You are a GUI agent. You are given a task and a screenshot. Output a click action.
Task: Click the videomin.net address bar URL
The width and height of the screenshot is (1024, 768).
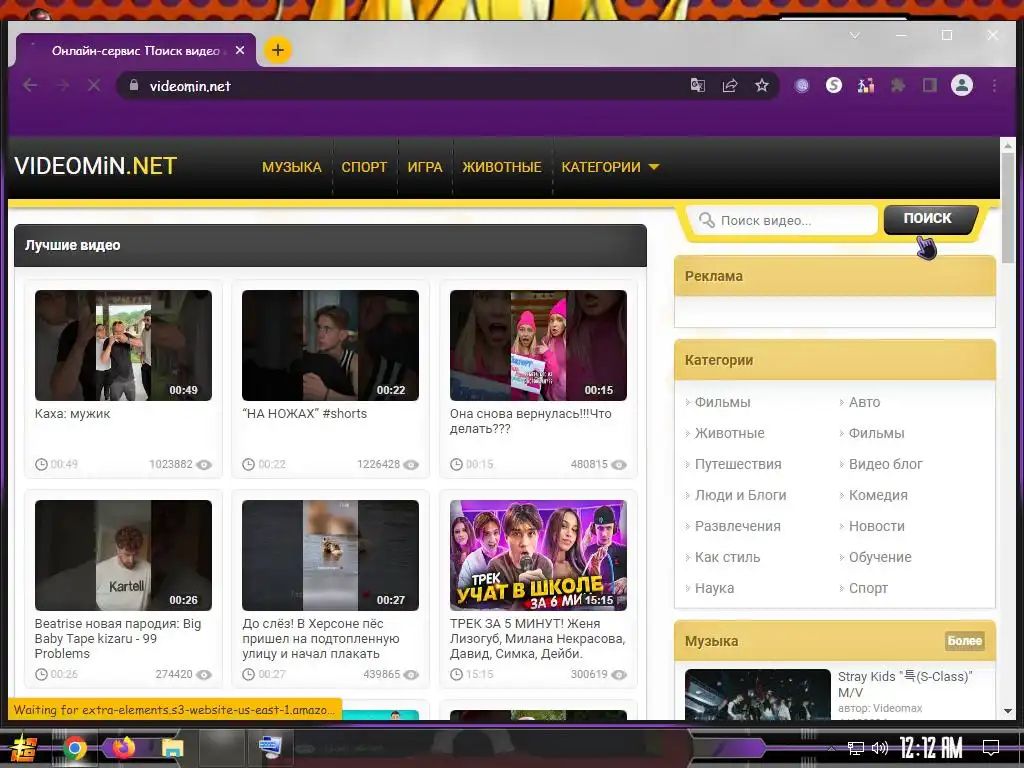click(x=190, y=86)
